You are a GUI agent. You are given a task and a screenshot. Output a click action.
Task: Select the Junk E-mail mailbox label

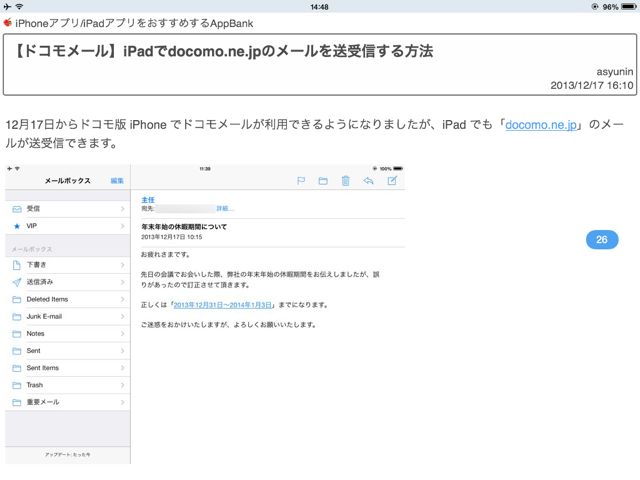[x=44, y=316]
